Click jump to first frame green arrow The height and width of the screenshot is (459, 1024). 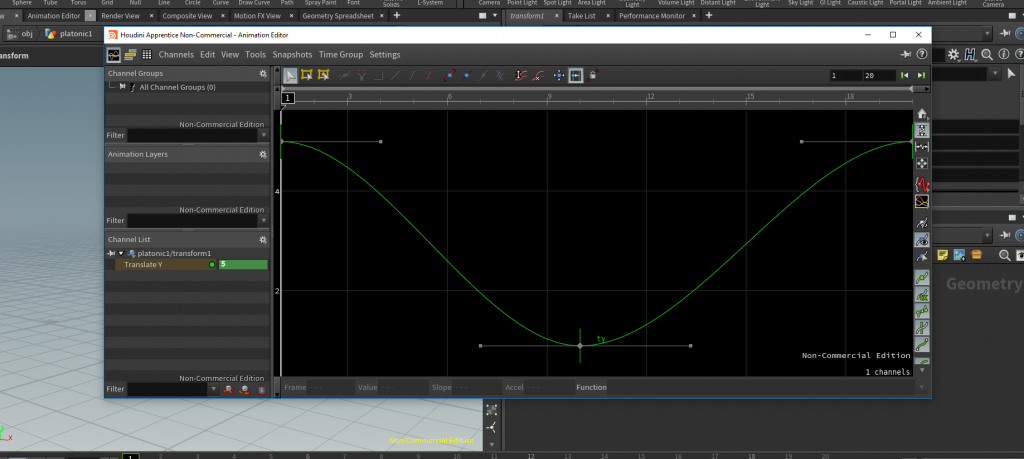click(905, 75)
